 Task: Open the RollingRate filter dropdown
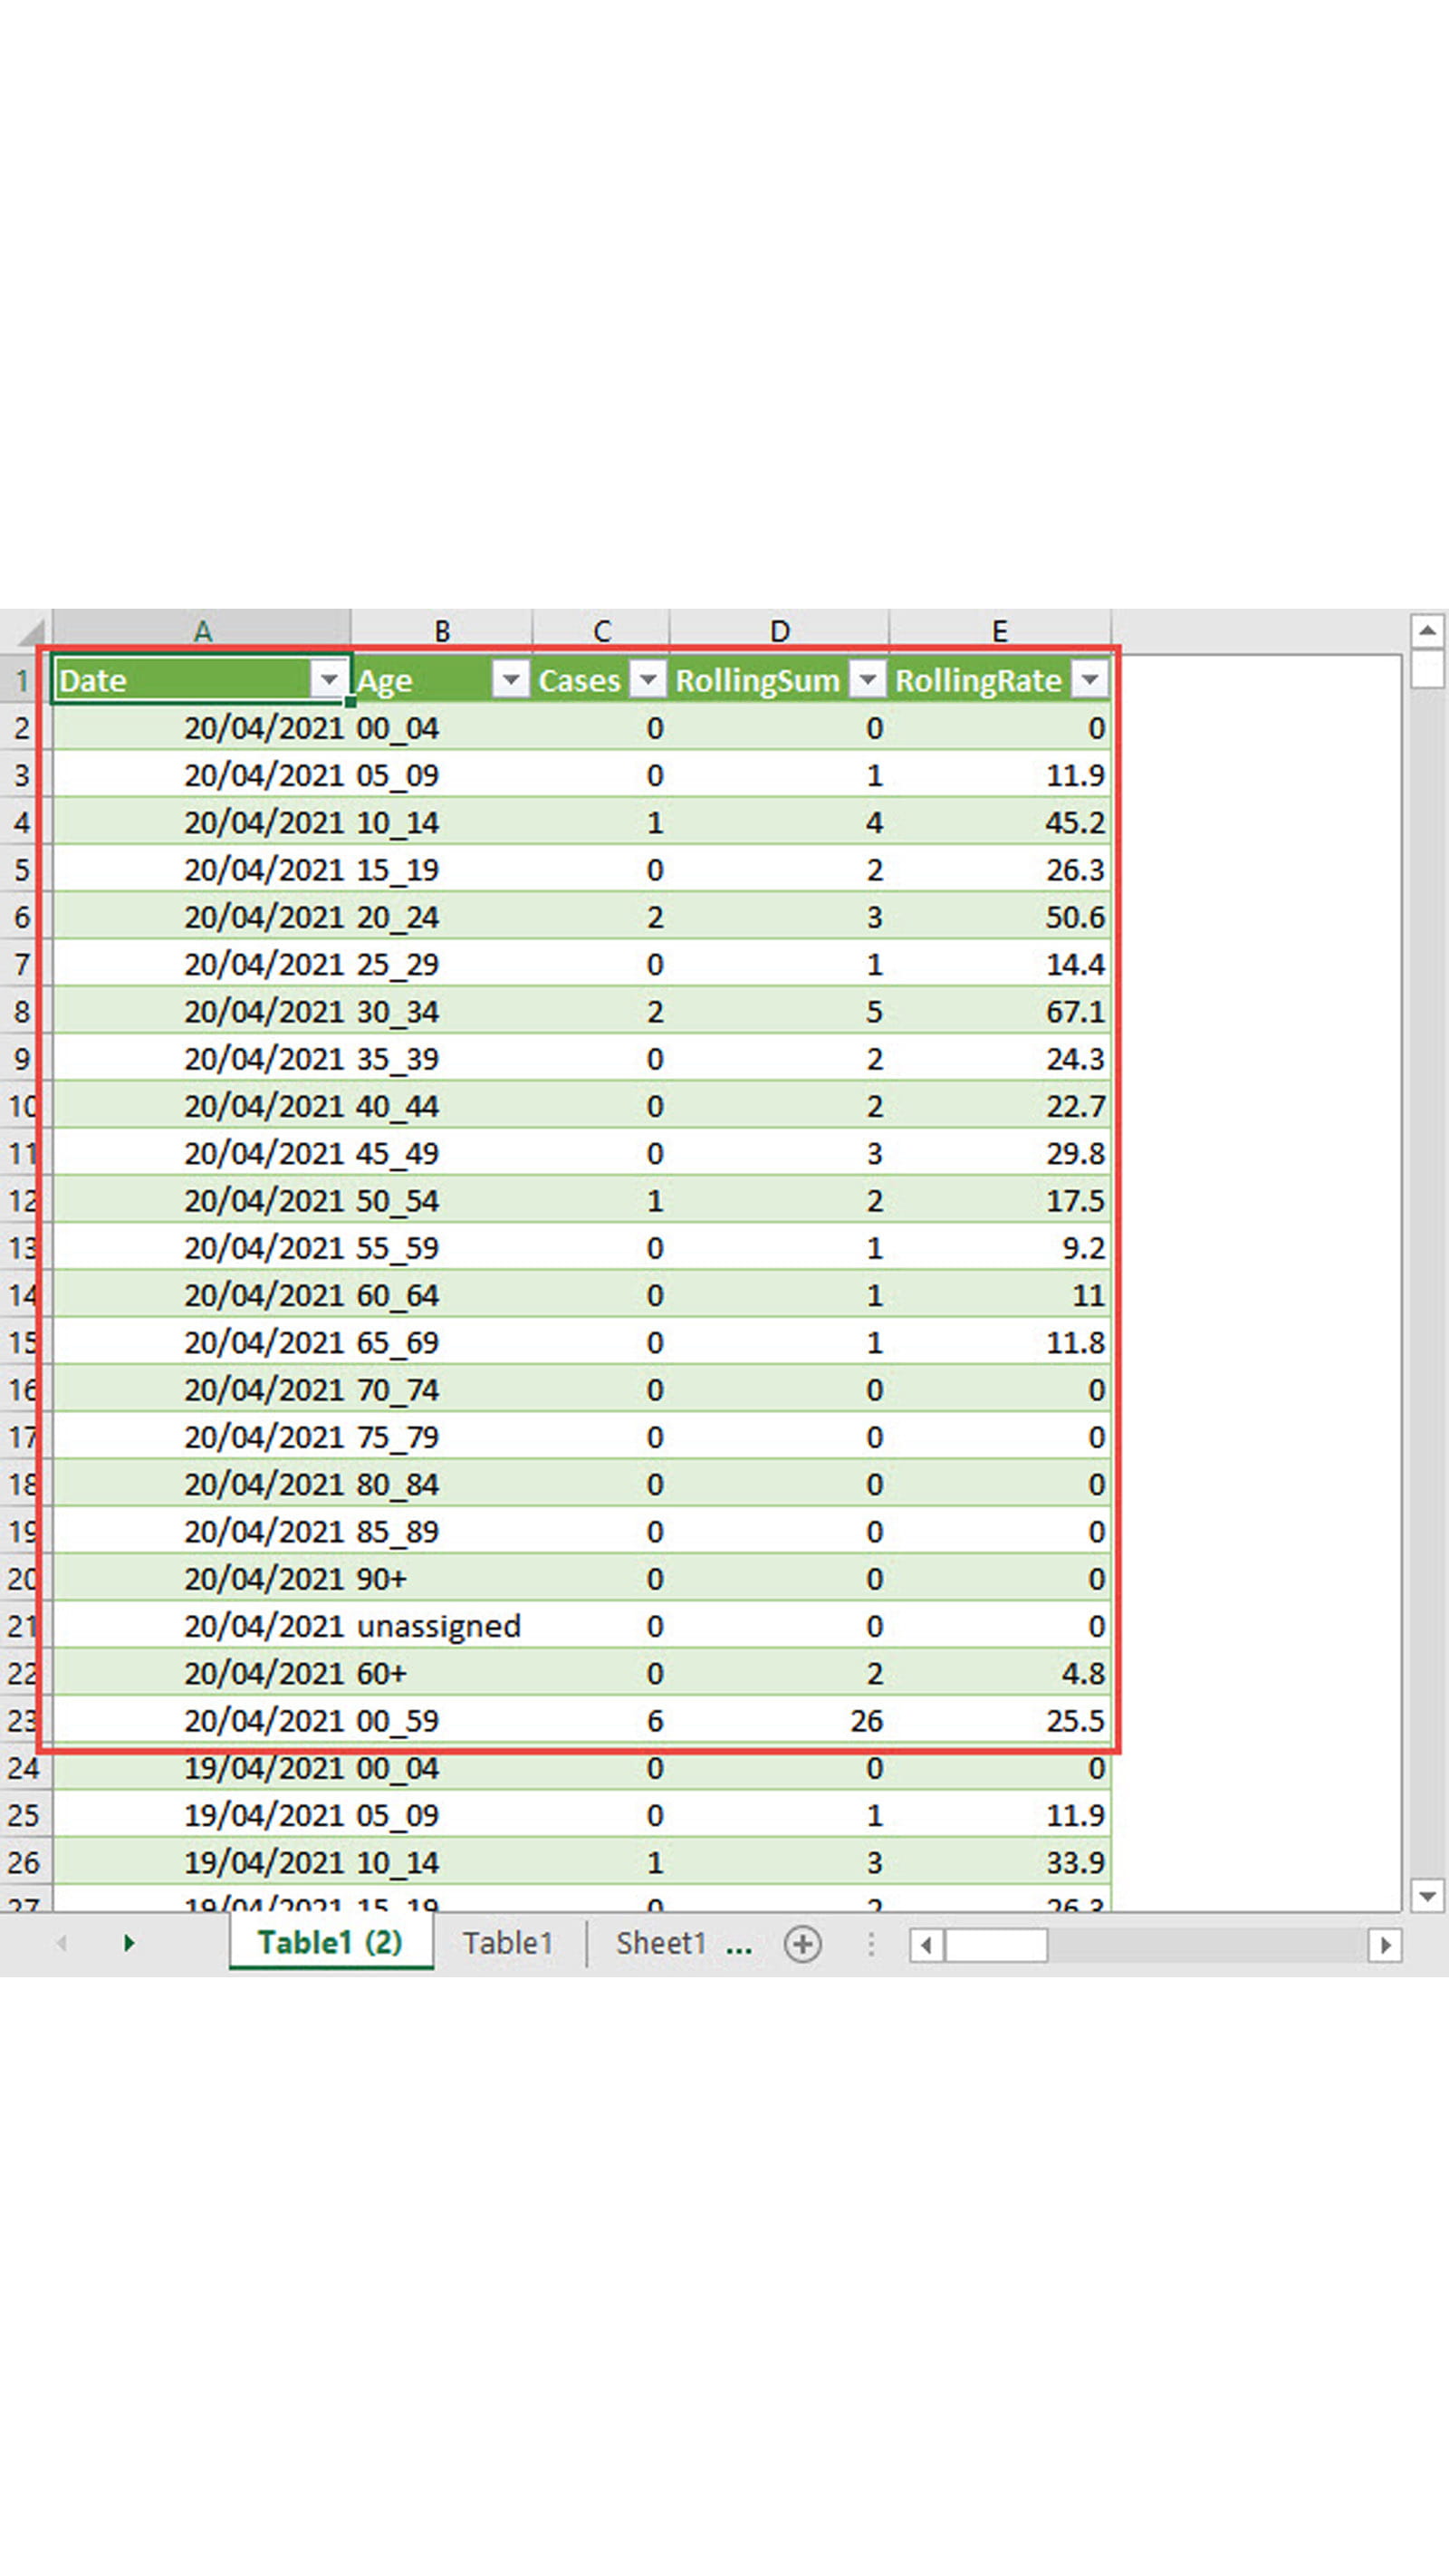[x=1089, y=680]
